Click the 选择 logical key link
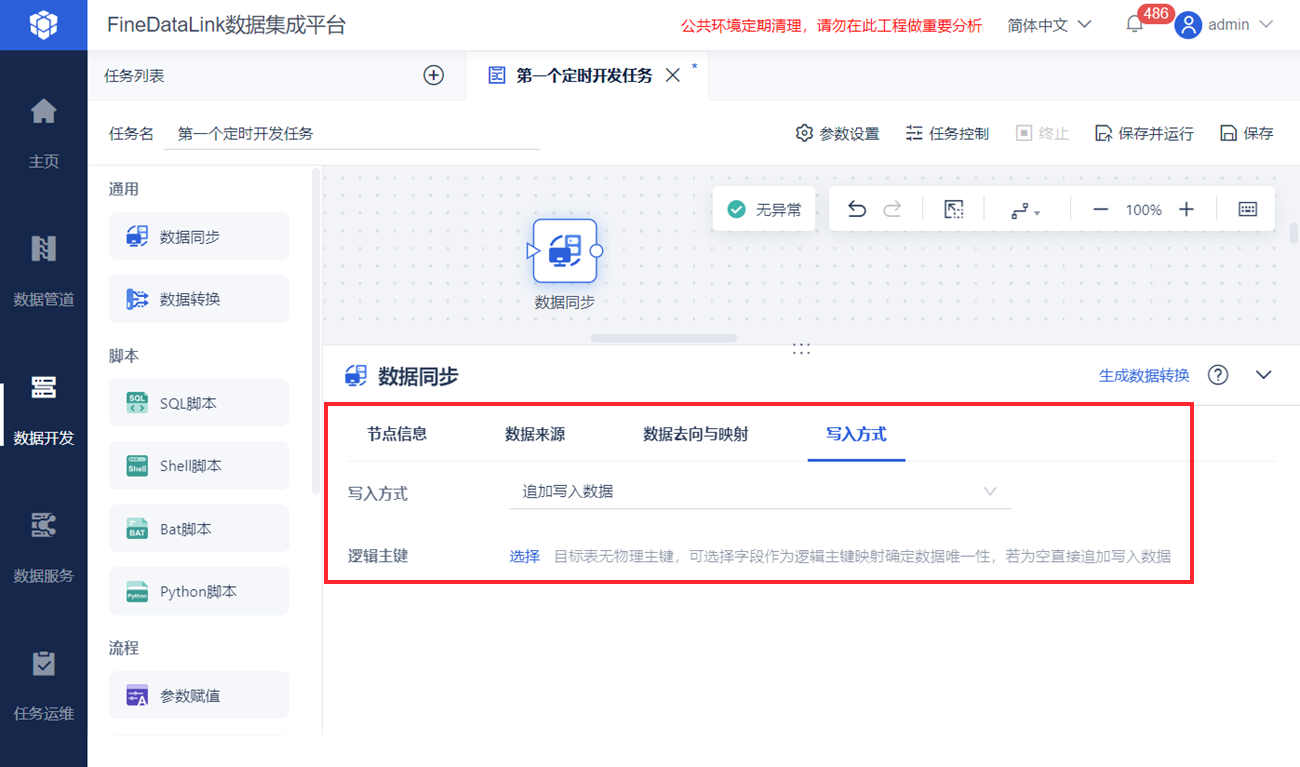 tap(525, 556)
